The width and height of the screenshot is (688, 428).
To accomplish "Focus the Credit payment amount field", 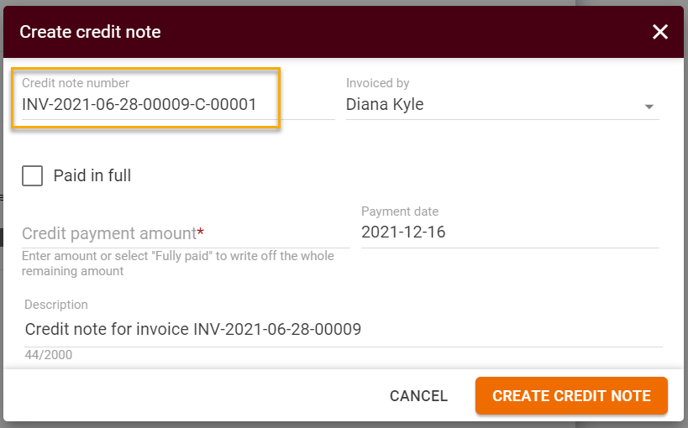I will tap(186, 234).
